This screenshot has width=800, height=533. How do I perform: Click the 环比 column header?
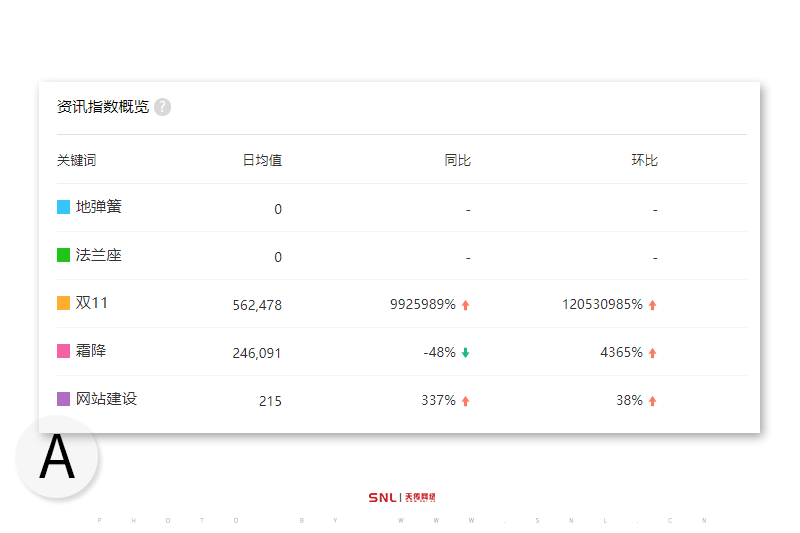(x=644, y=160)
